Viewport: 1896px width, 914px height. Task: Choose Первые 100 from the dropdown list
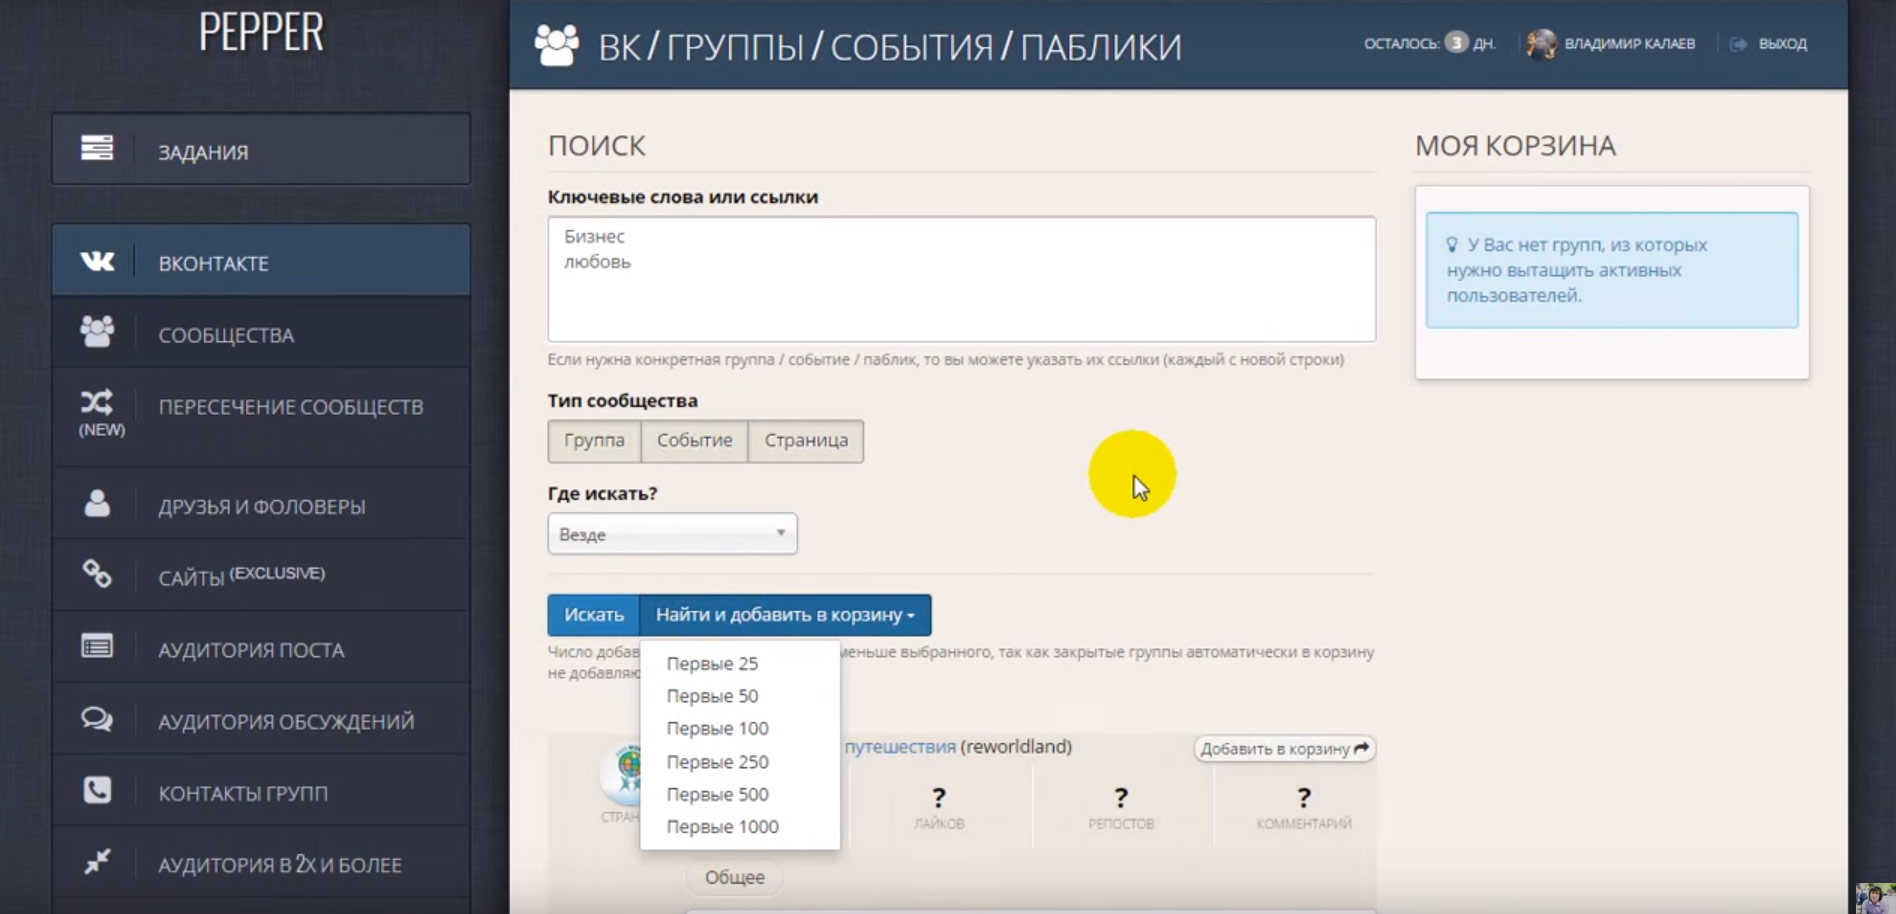717,729
